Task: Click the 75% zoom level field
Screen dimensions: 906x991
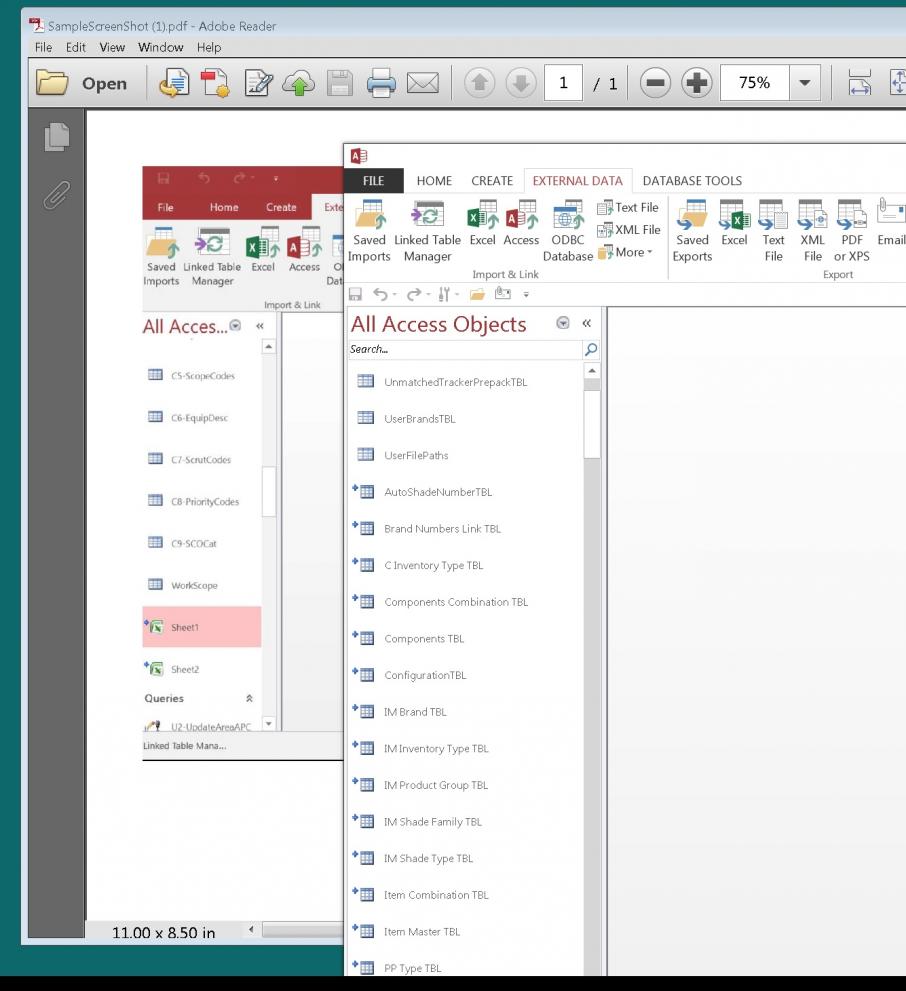Action: tap(754, 84)
